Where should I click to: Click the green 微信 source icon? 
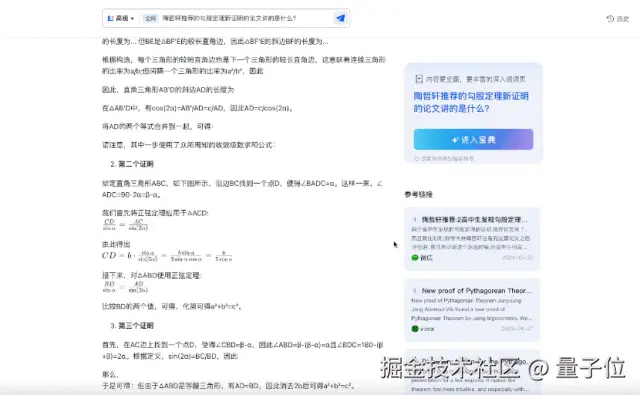pyautogui.click(x=415, y=258)
